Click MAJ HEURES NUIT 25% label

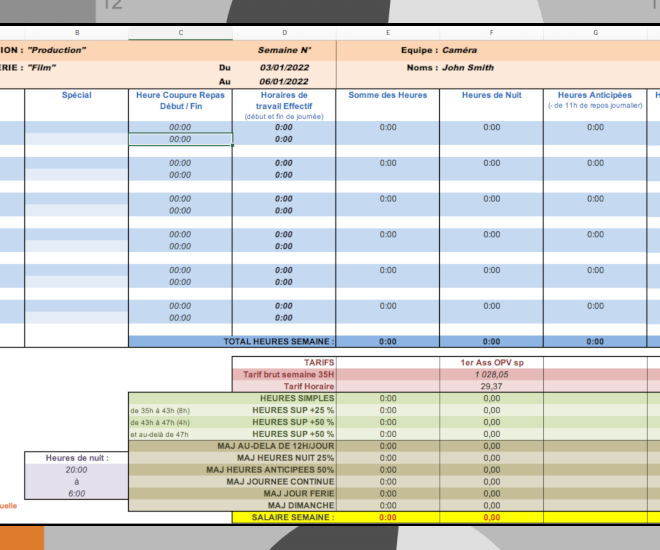(x=285, y=458)
